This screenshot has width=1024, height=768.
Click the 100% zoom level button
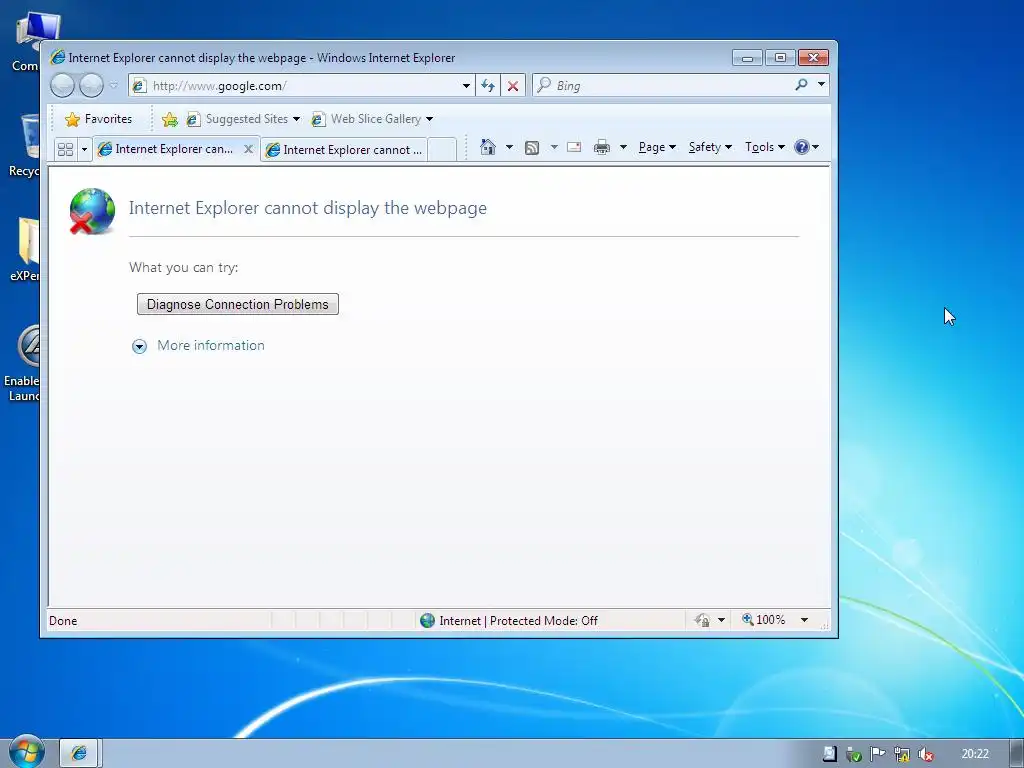[x=763, y=619]
